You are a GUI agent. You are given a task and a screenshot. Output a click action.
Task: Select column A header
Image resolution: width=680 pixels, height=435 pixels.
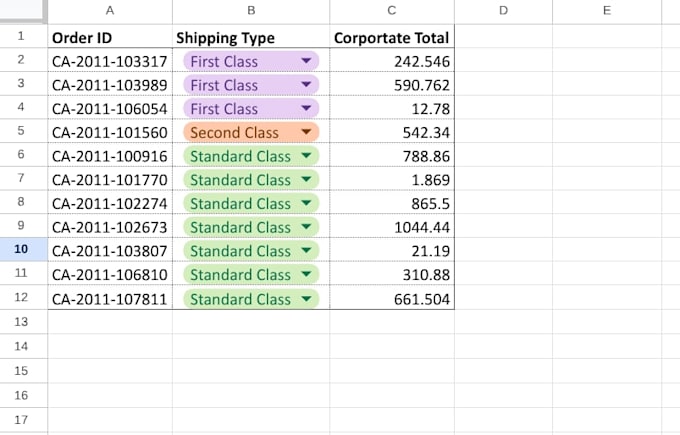click(110, 11)
